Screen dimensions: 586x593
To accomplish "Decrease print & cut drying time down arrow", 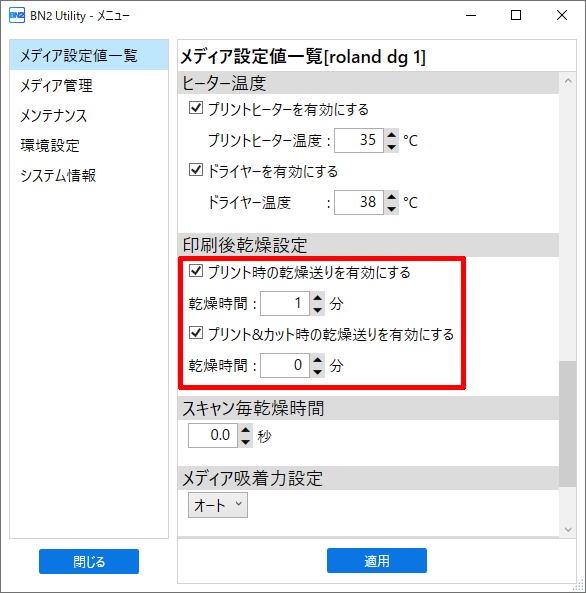I will 317,371.
